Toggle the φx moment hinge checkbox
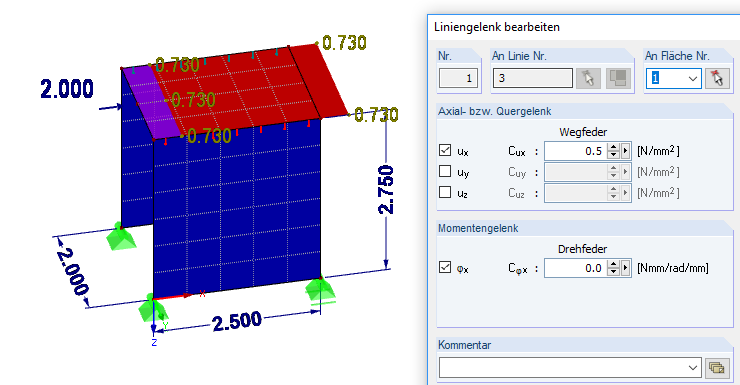Image resolution: width=740 pixels, height=385 pixels. (x=445, y=267)
